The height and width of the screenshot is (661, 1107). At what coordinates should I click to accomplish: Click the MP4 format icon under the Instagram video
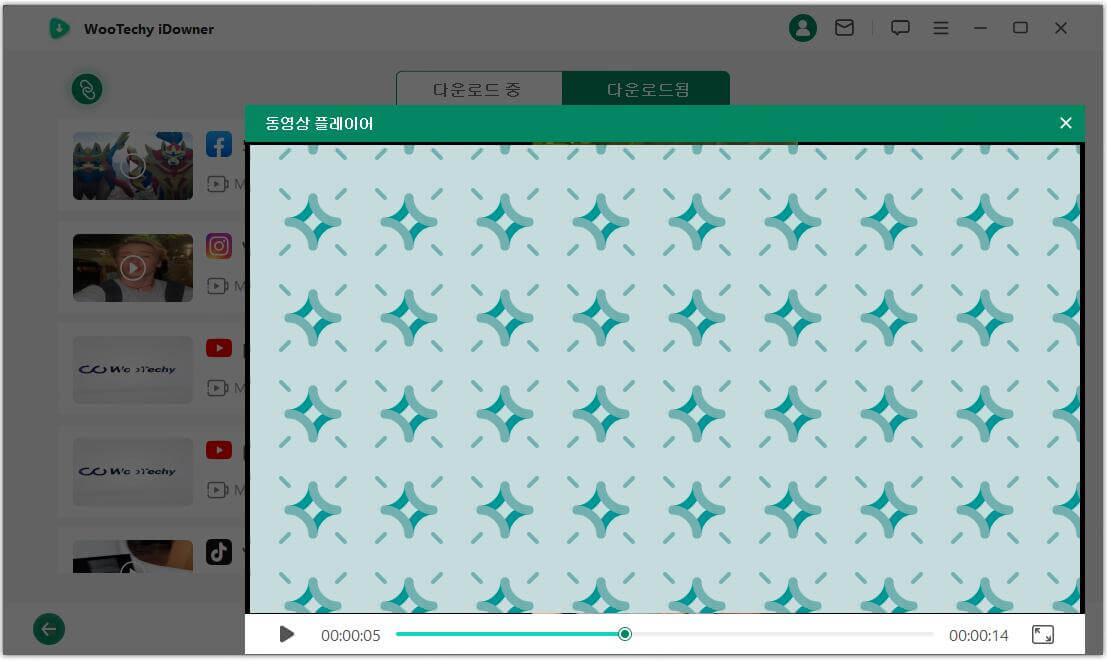point(218,286)
